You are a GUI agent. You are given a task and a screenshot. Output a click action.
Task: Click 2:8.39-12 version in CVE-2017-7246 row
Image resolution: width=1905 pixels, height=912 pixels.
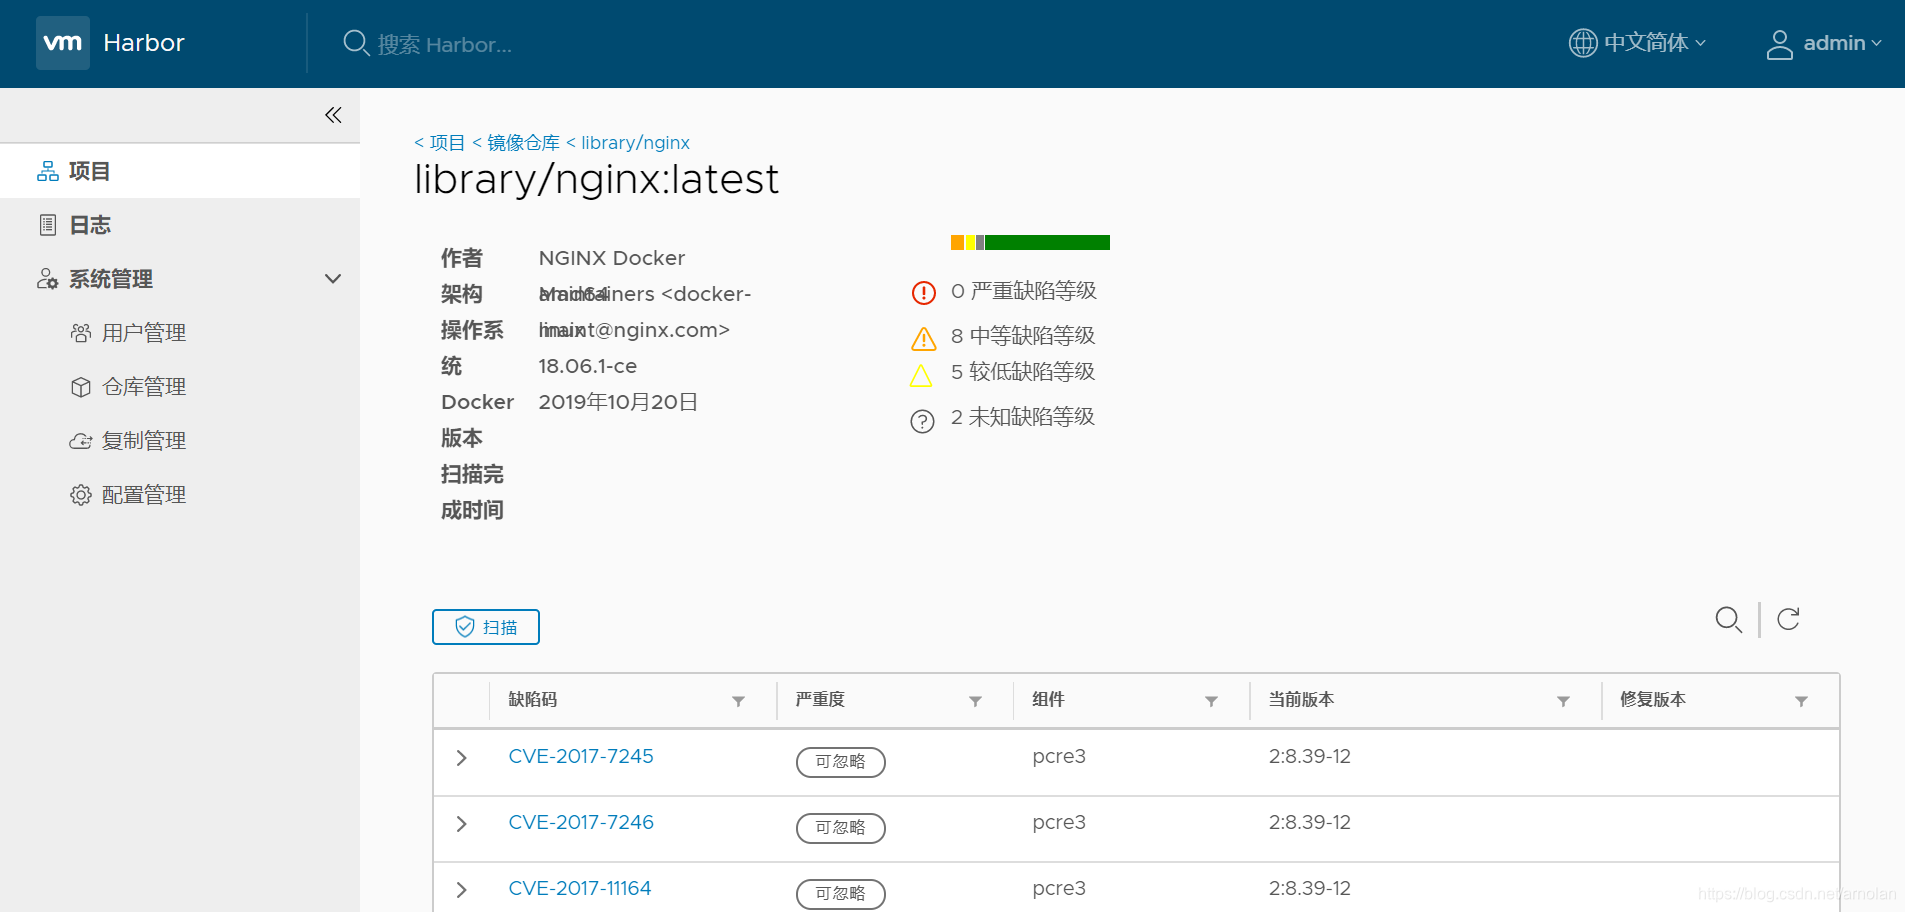1310,823
